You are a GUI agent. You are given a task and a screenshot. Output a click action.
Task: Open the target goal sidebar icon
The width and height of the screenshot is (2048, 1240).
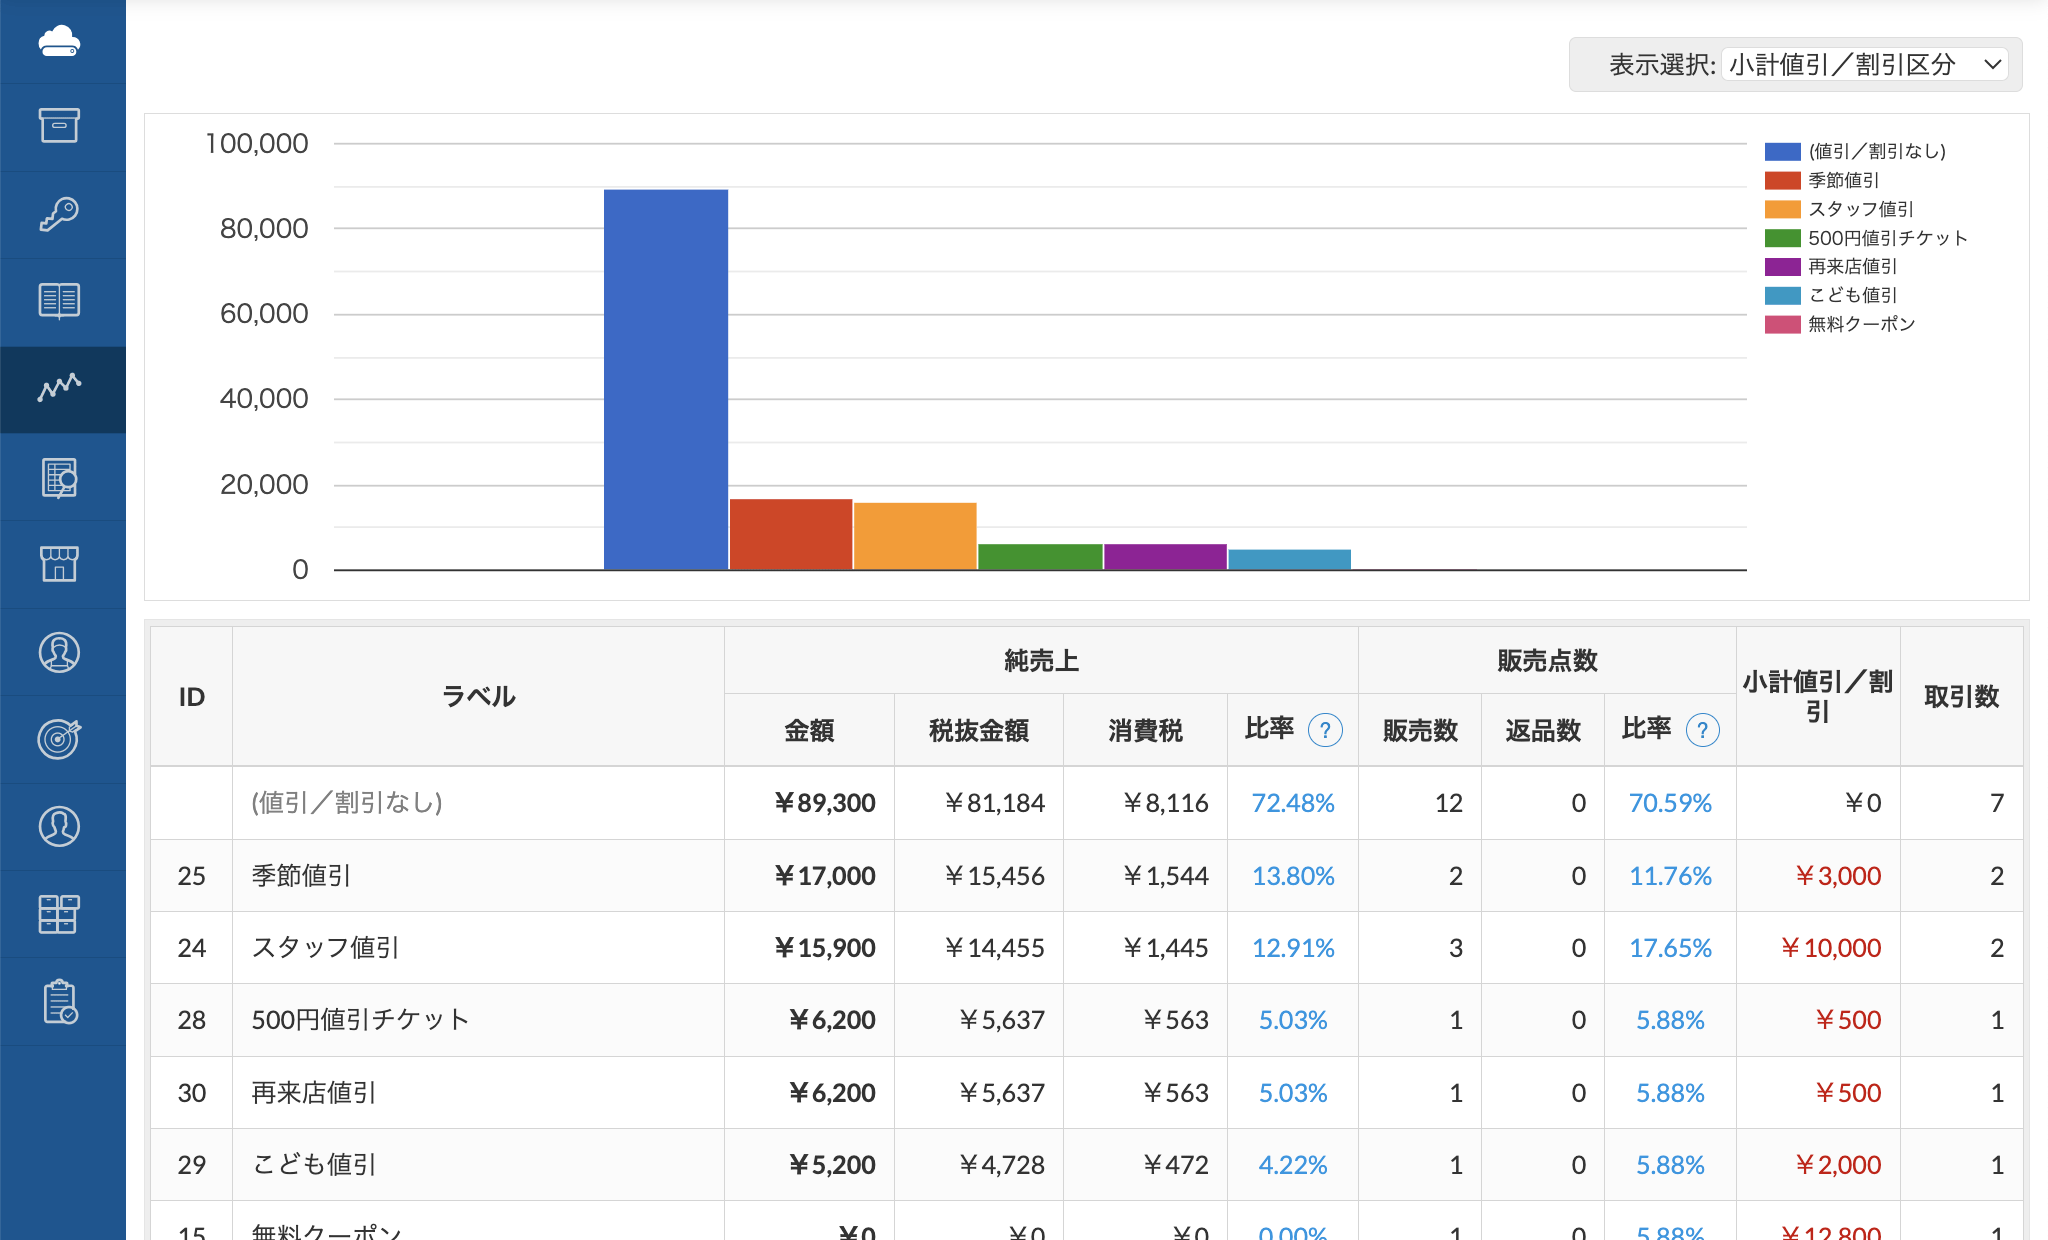coord(59,739)
